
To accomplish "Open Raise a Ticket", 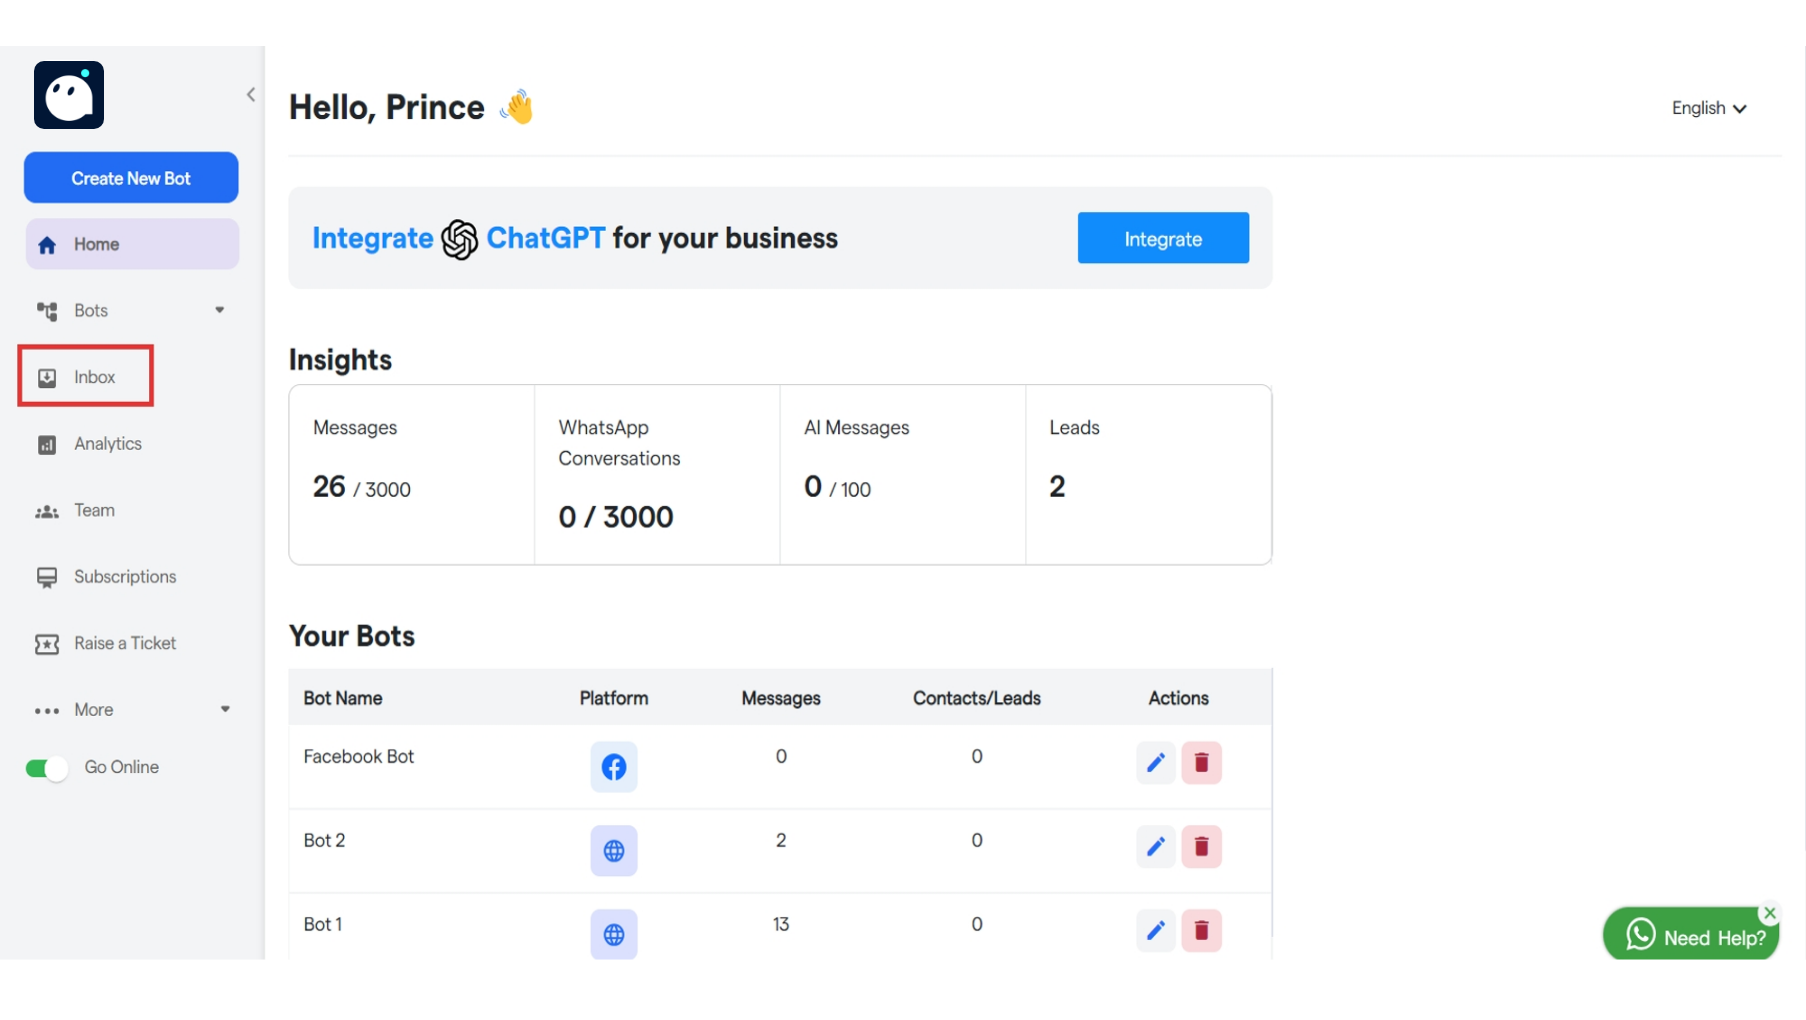I will click(x=125, y=643).
